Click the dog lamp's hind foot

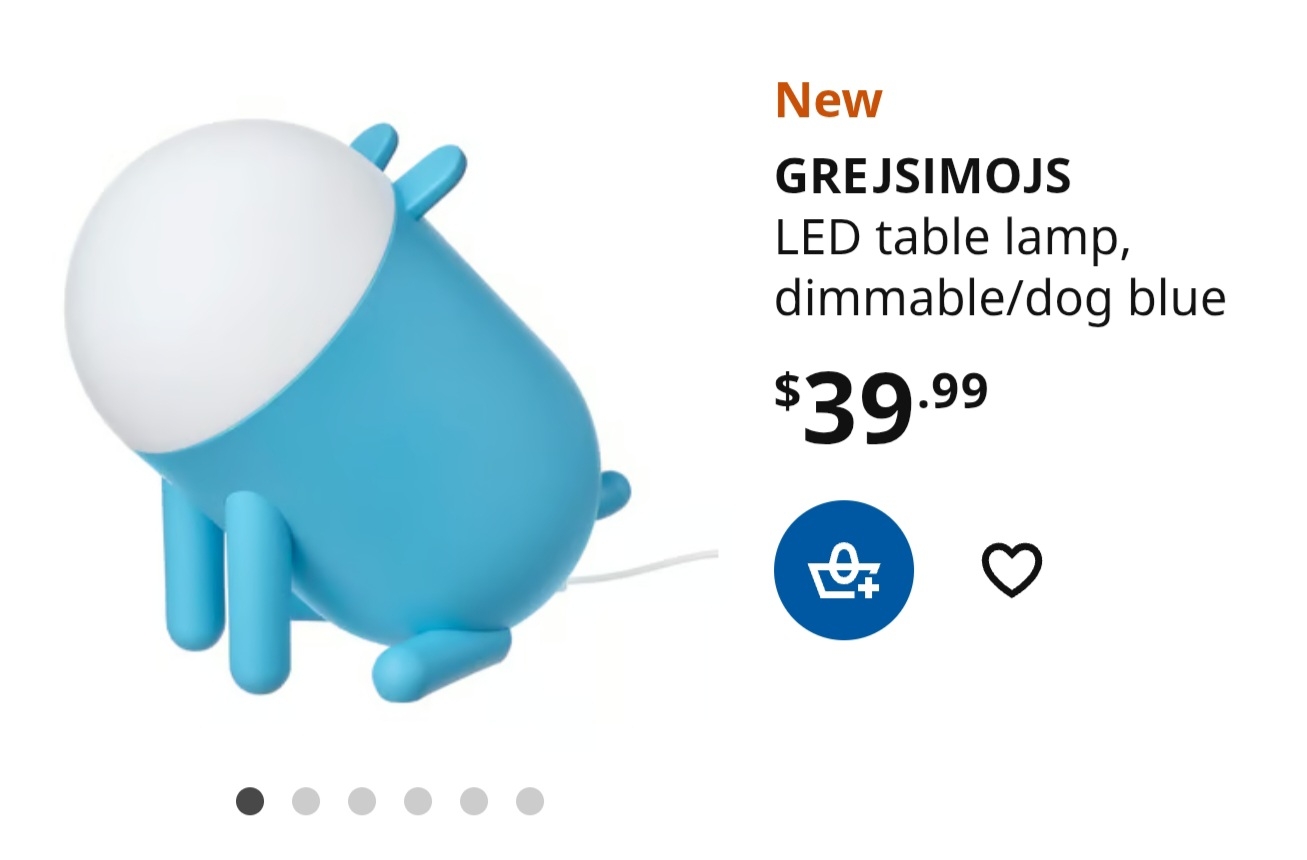coord(440,660)
